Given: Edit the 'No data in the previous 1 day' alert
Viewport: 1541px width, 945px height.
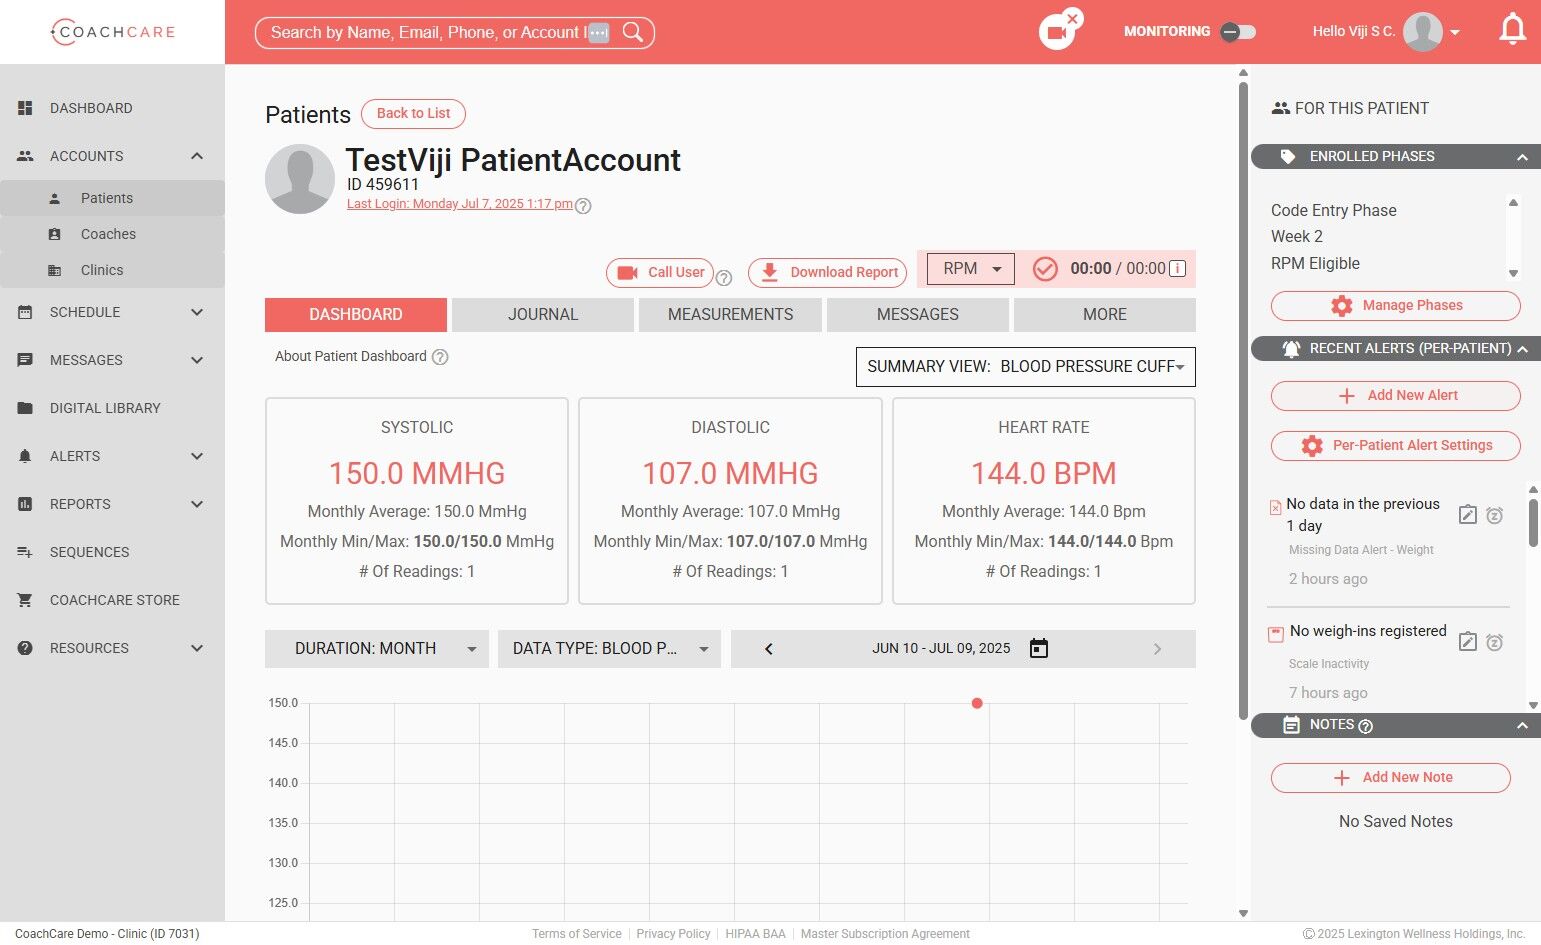Looking at the screenshot, I should point(1467,515).
